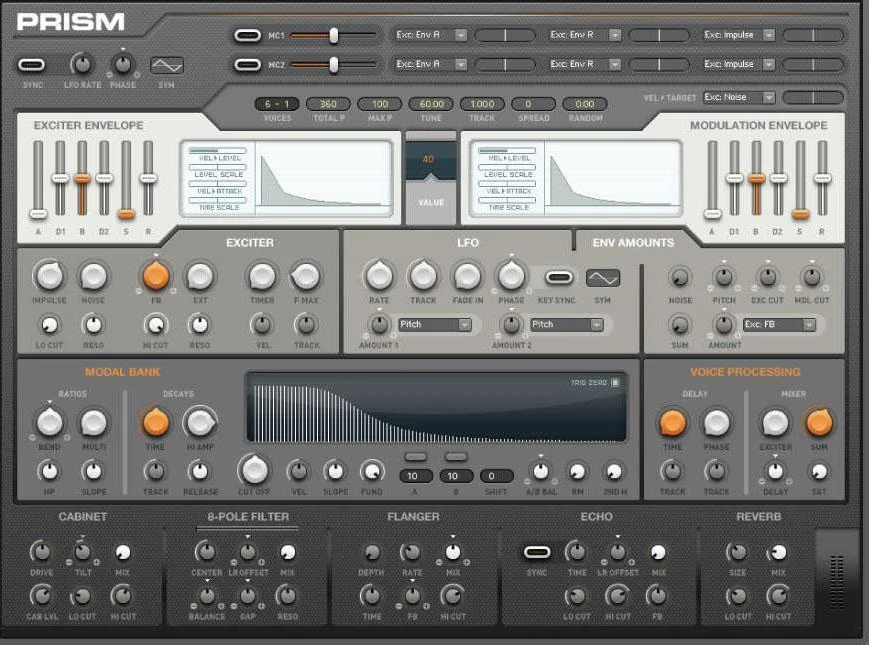This screenshot has width=869, height=645.
Task: Enable the TRIG ZERO checkbox
Action: pyautogui.click(x=615, y=382)
